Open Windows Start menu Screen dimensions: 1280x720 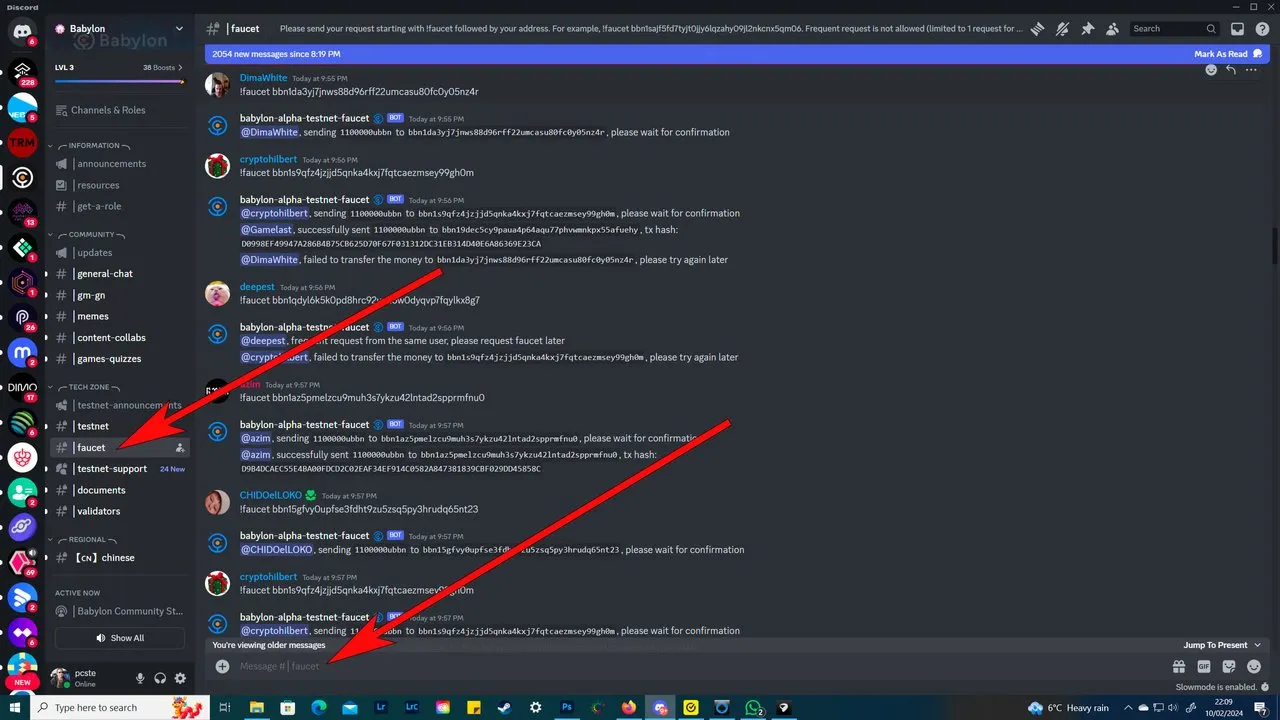[16, 708]
